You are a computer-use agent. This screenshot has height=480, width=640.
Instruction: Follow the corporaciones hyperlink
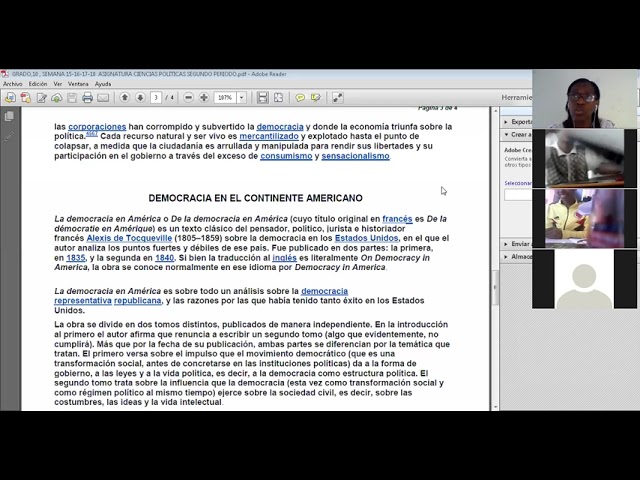point(97,127)
